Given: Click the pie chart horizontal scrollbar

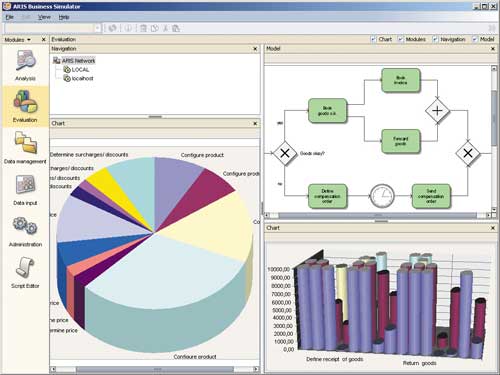Looking at the screenshot, I should click(155, 369).
